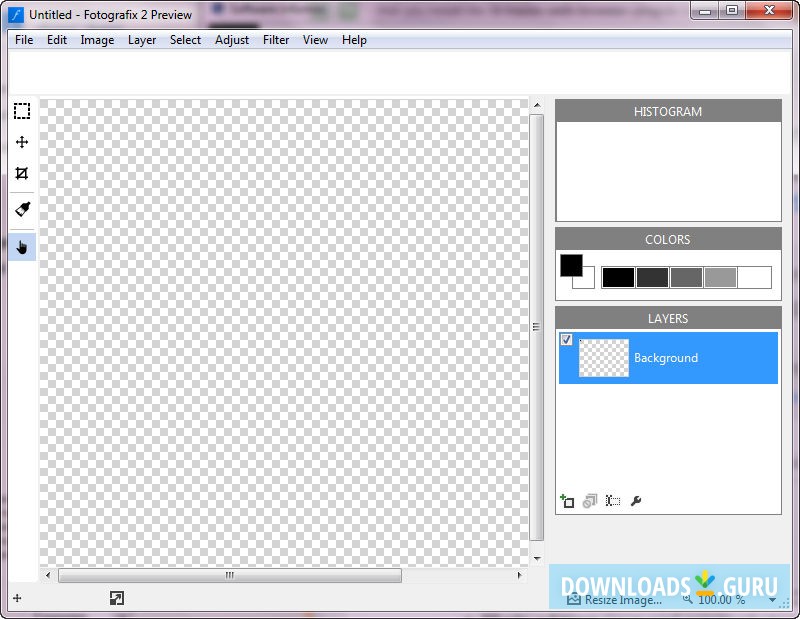Select the rectangular marquee selection tool
This screenshot has width=800, height=619.
click(x=22, y=111)
